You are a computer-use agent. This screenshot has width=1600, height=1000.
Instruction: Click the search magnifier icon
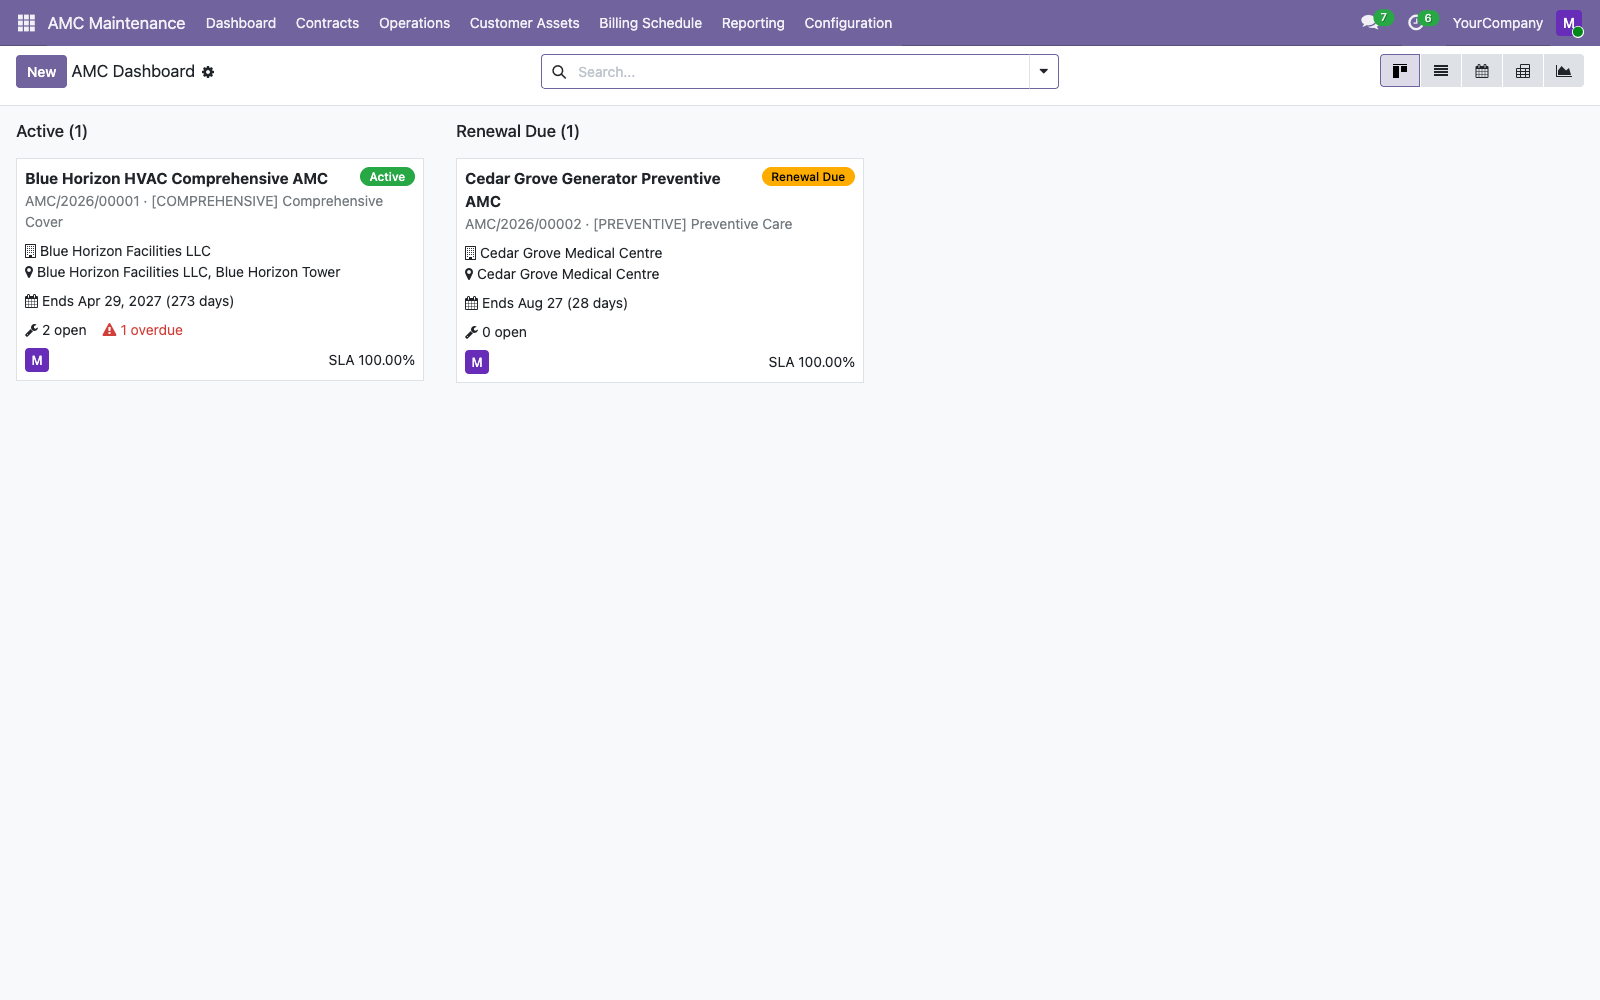[x=559, y=72]
